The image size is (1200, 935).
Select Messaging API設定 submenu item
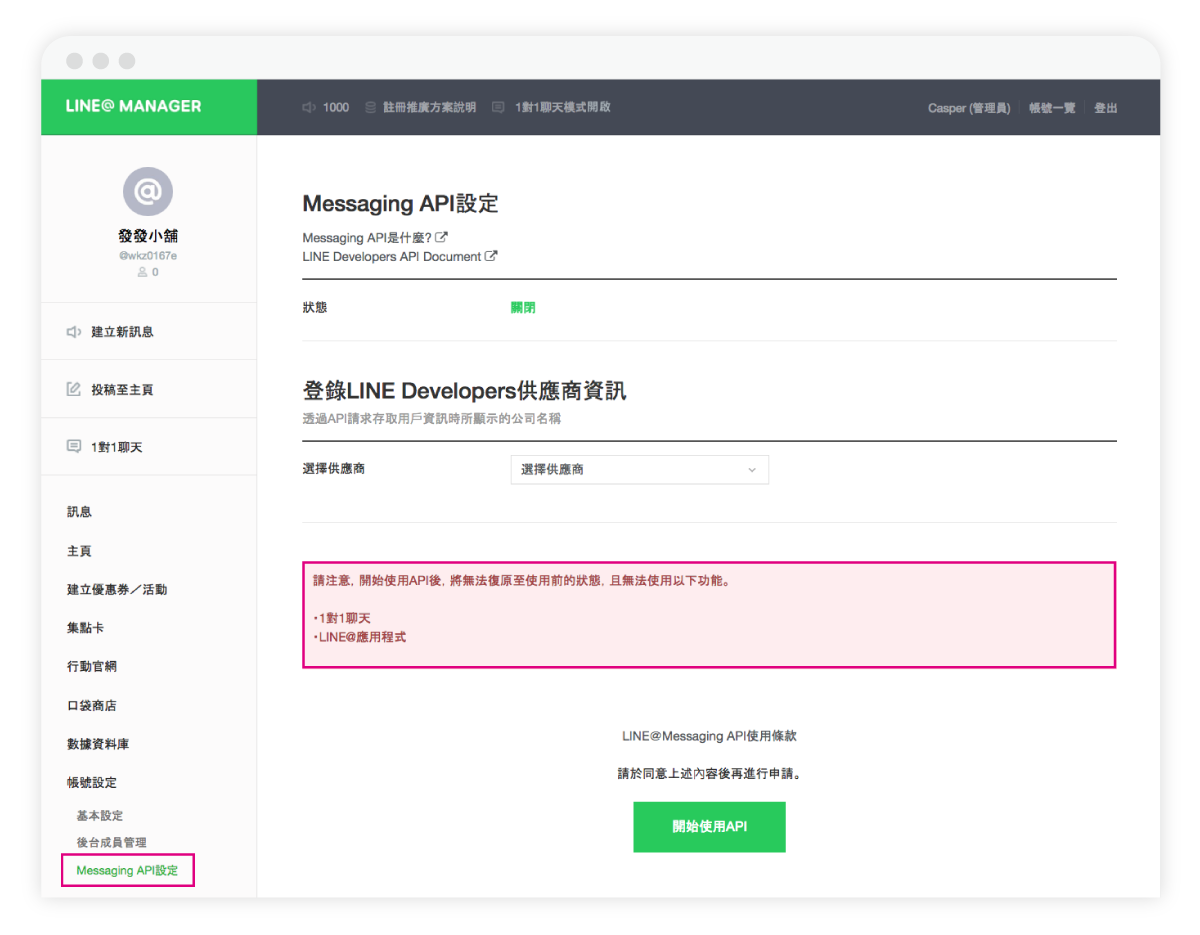click(127, 871)
